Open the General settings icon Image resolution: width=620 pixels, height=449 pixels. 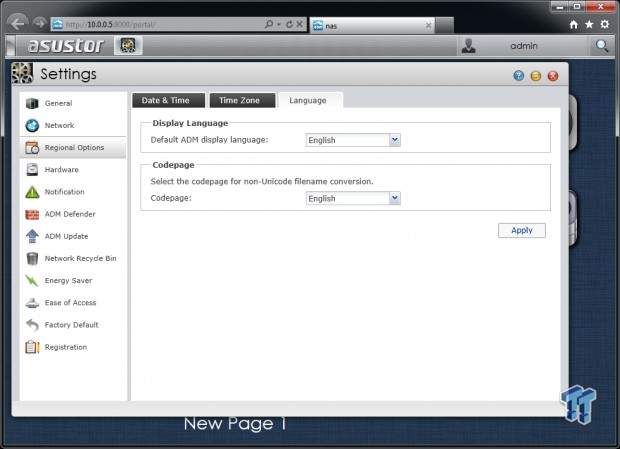click(x=32, y=103)
